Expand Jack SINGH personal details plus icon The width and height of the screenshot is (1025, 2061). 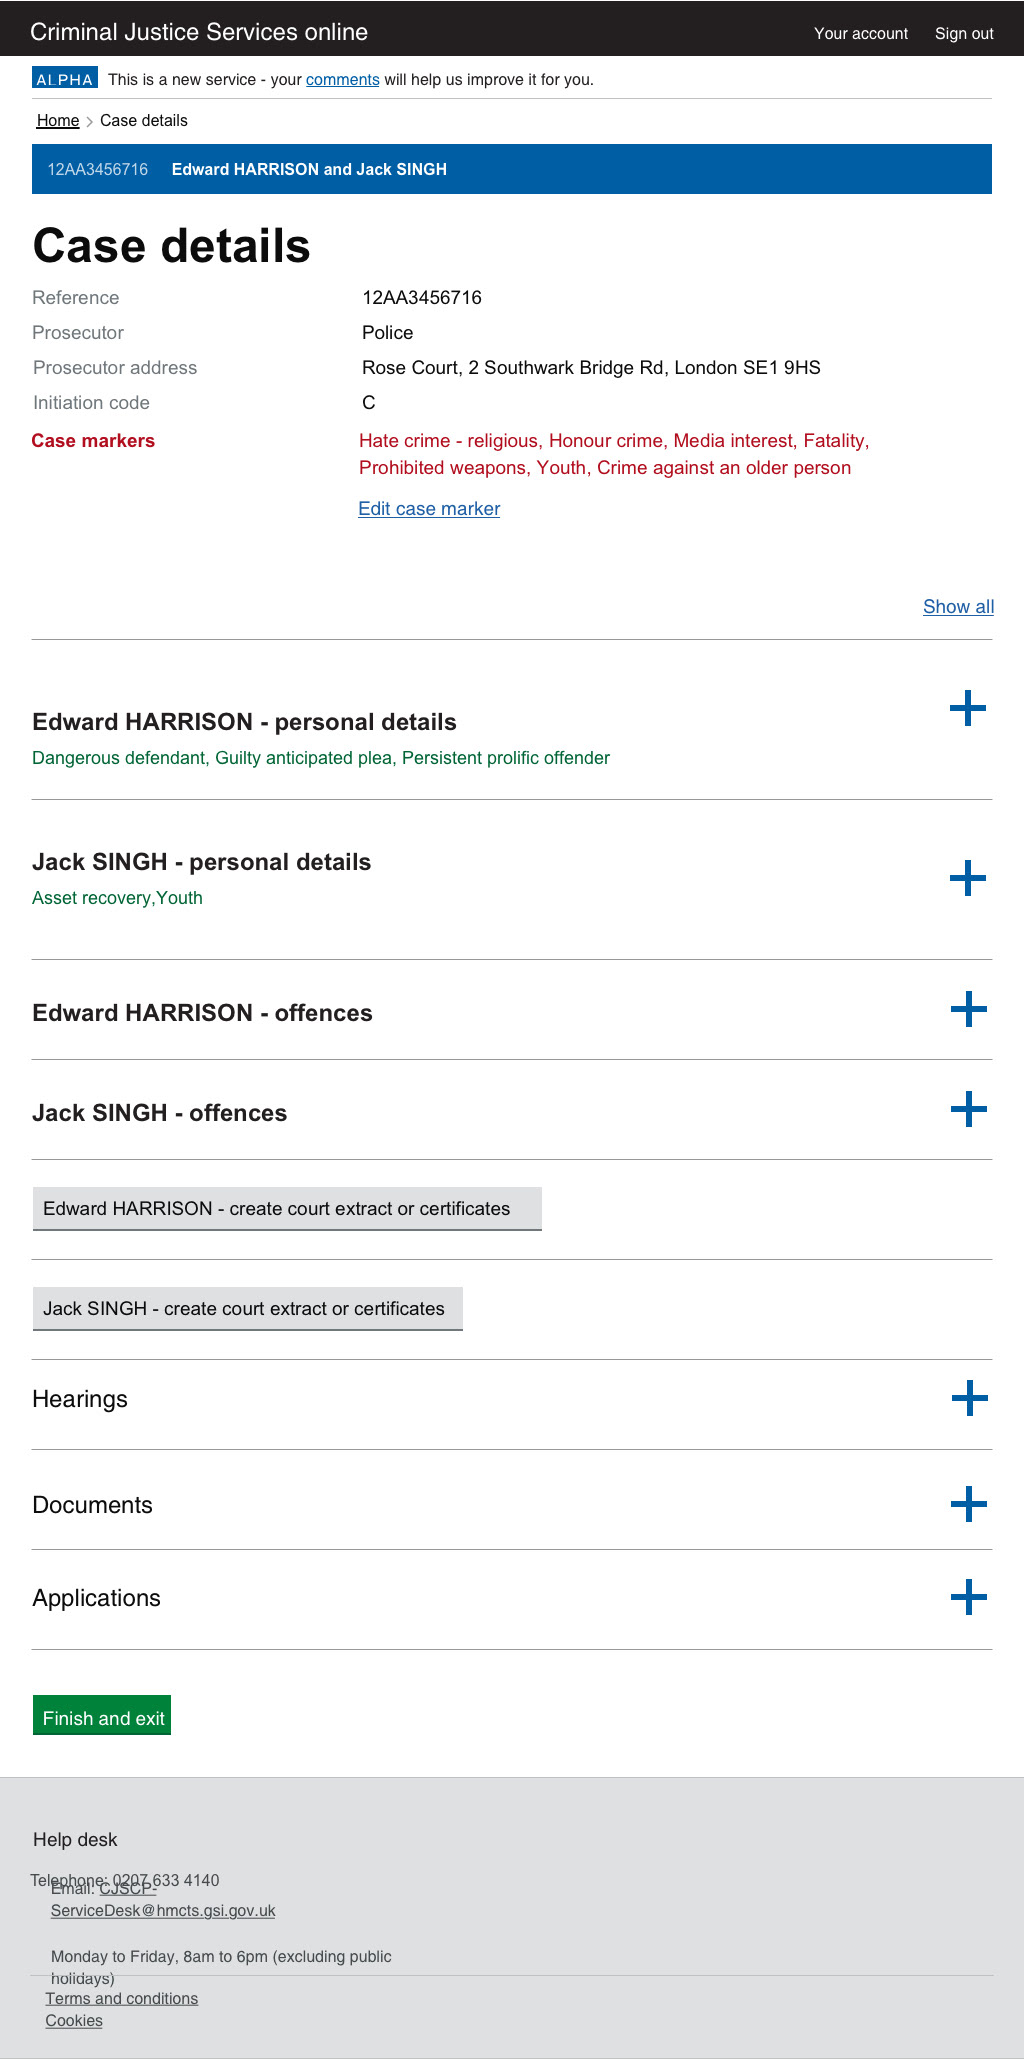[x=967, y=878]
